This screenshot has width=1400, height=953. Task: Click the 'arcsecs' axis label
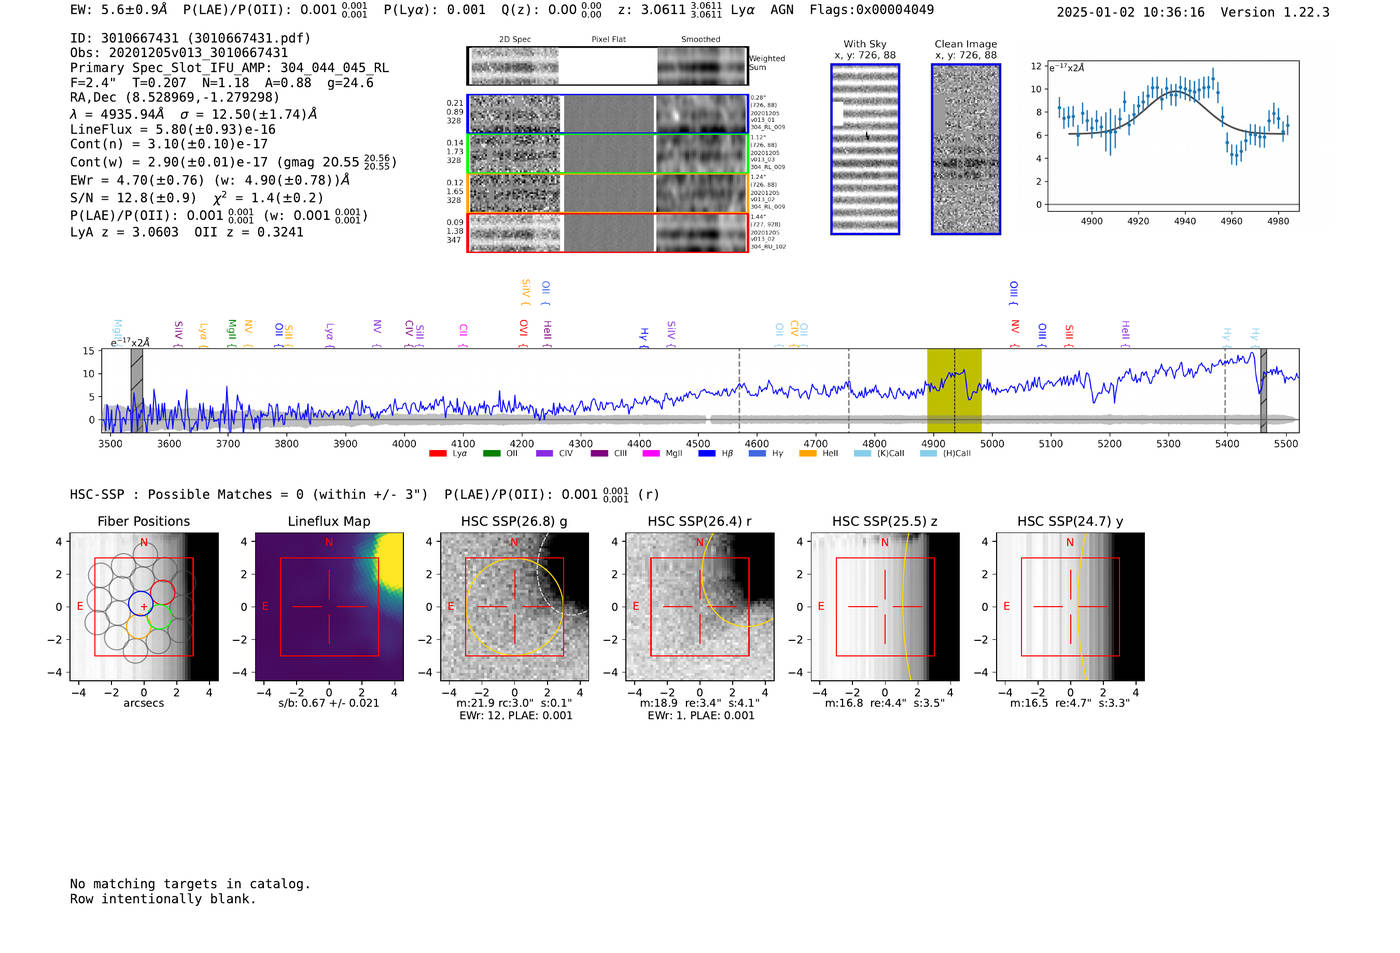(144, 703)
